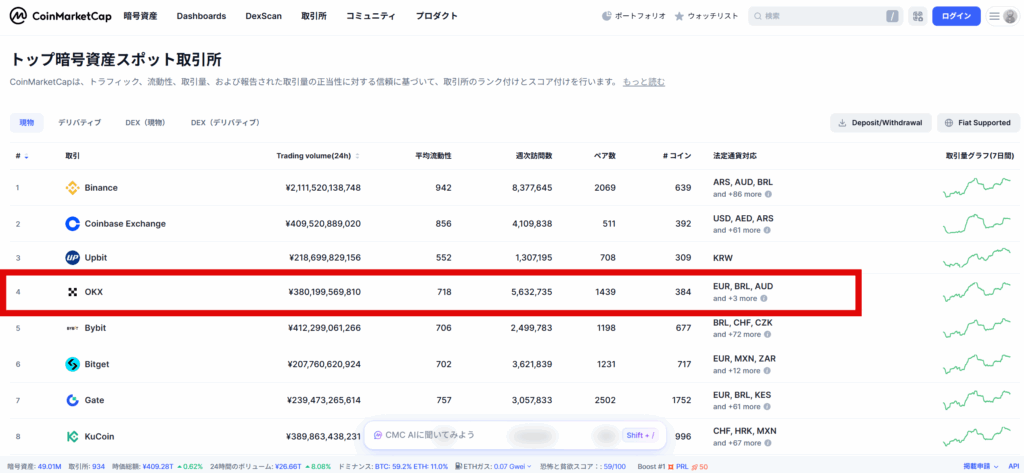Focus the 検索 search field
The height and width of the screenshot is (473, 1024).
pyautogui.click(x=825, y=16)
